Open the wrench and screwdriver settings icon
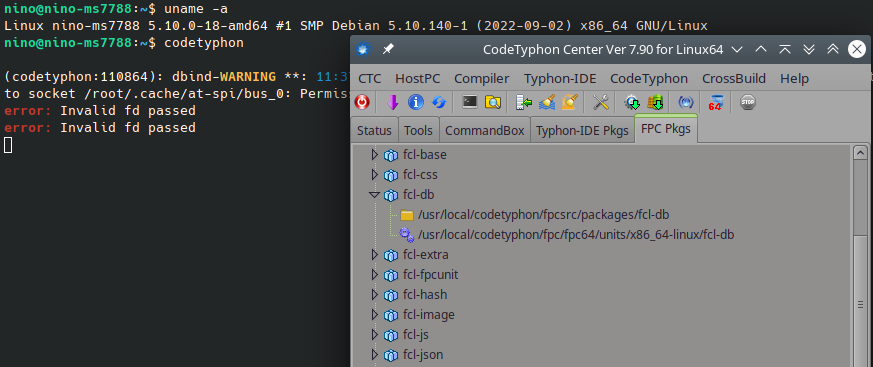 pos(601,102)
